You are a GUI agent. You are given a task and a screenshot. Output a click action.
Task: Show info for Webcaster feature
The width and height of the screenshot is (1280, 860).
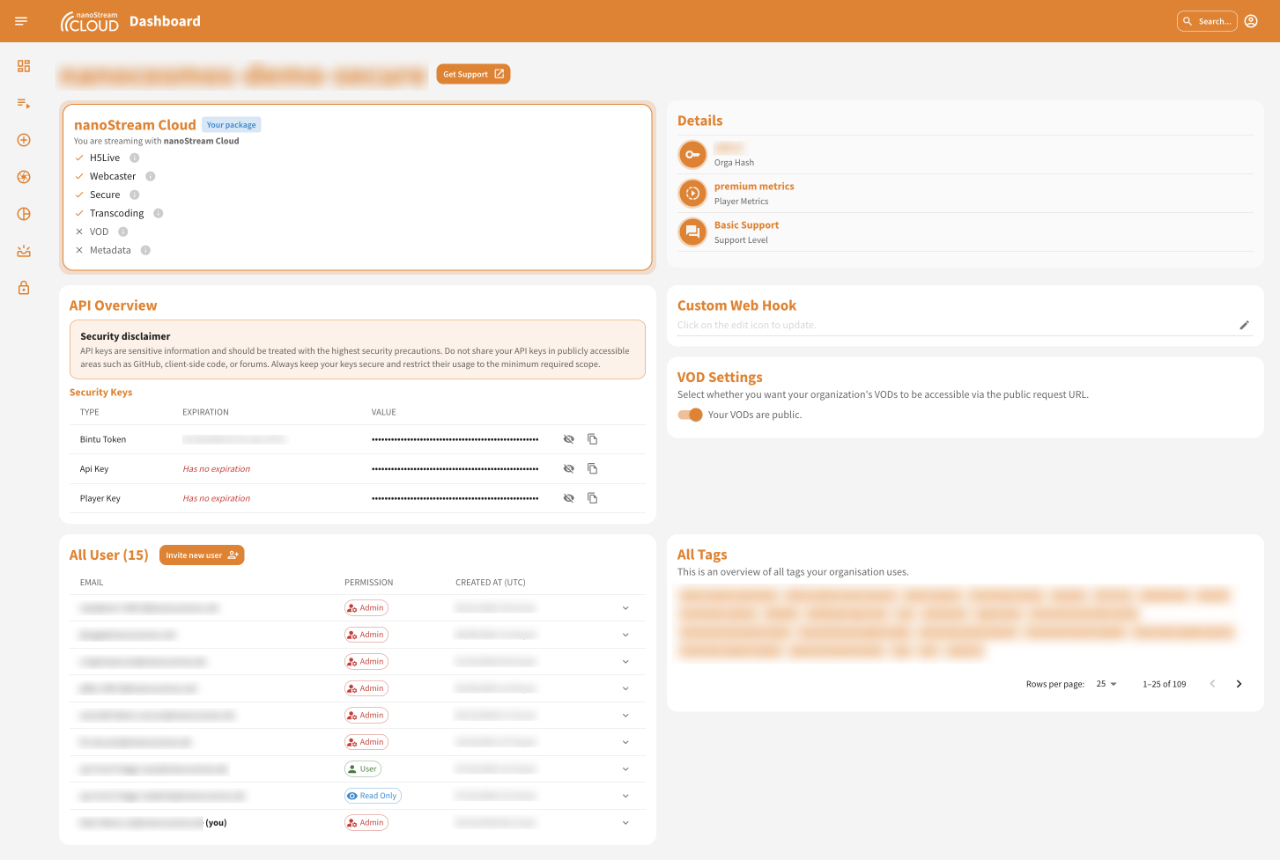point(150,176)
